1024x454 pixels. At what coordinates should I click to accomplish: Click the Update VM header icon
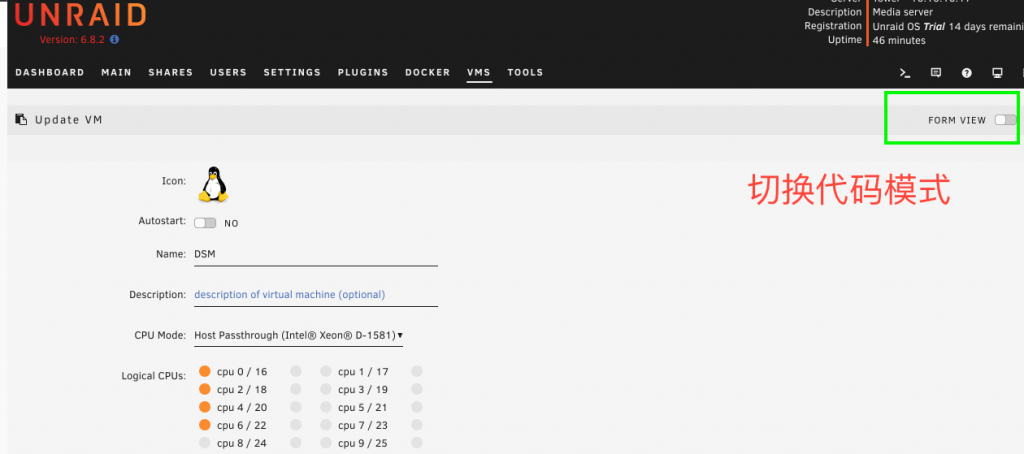(22, 120)
